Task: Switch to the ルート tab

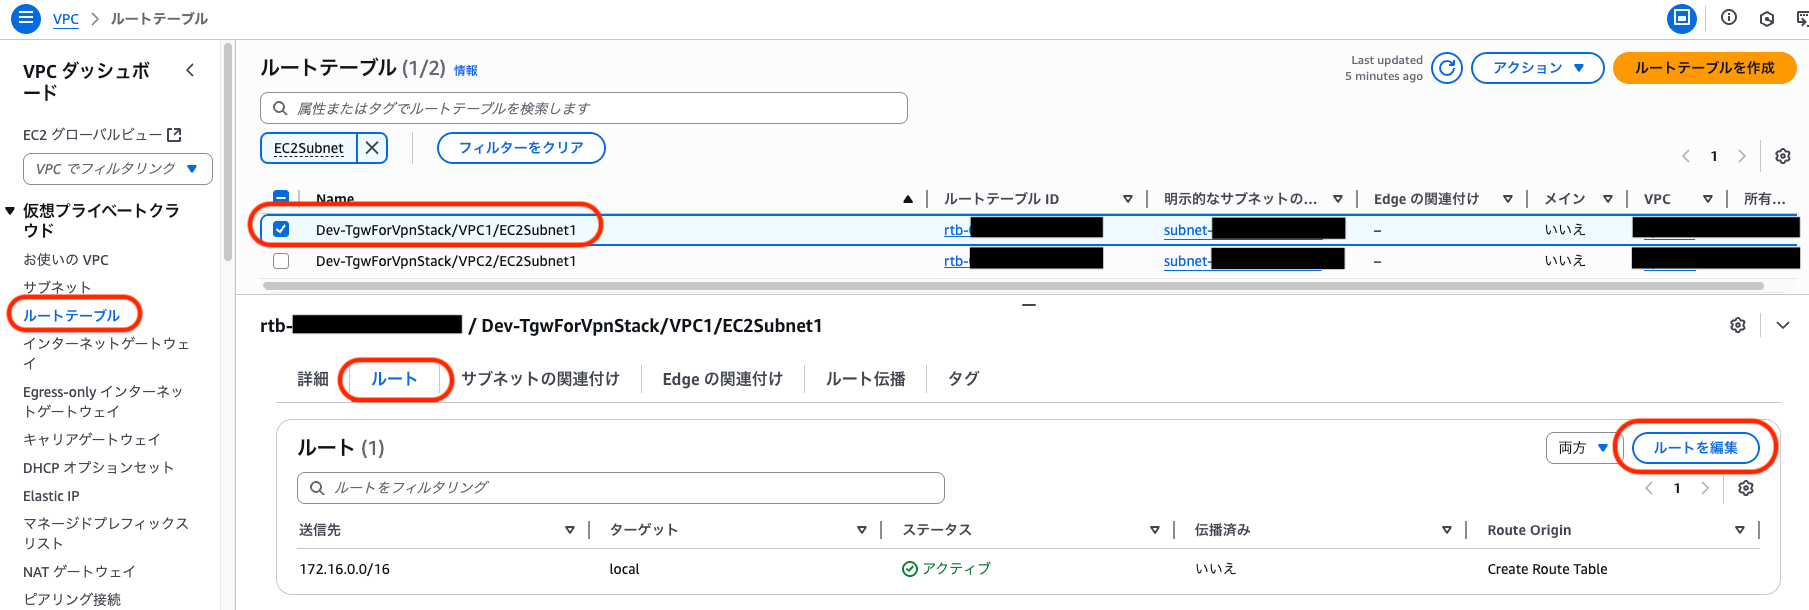Action: pyautogui.click(x=394, y=379)
